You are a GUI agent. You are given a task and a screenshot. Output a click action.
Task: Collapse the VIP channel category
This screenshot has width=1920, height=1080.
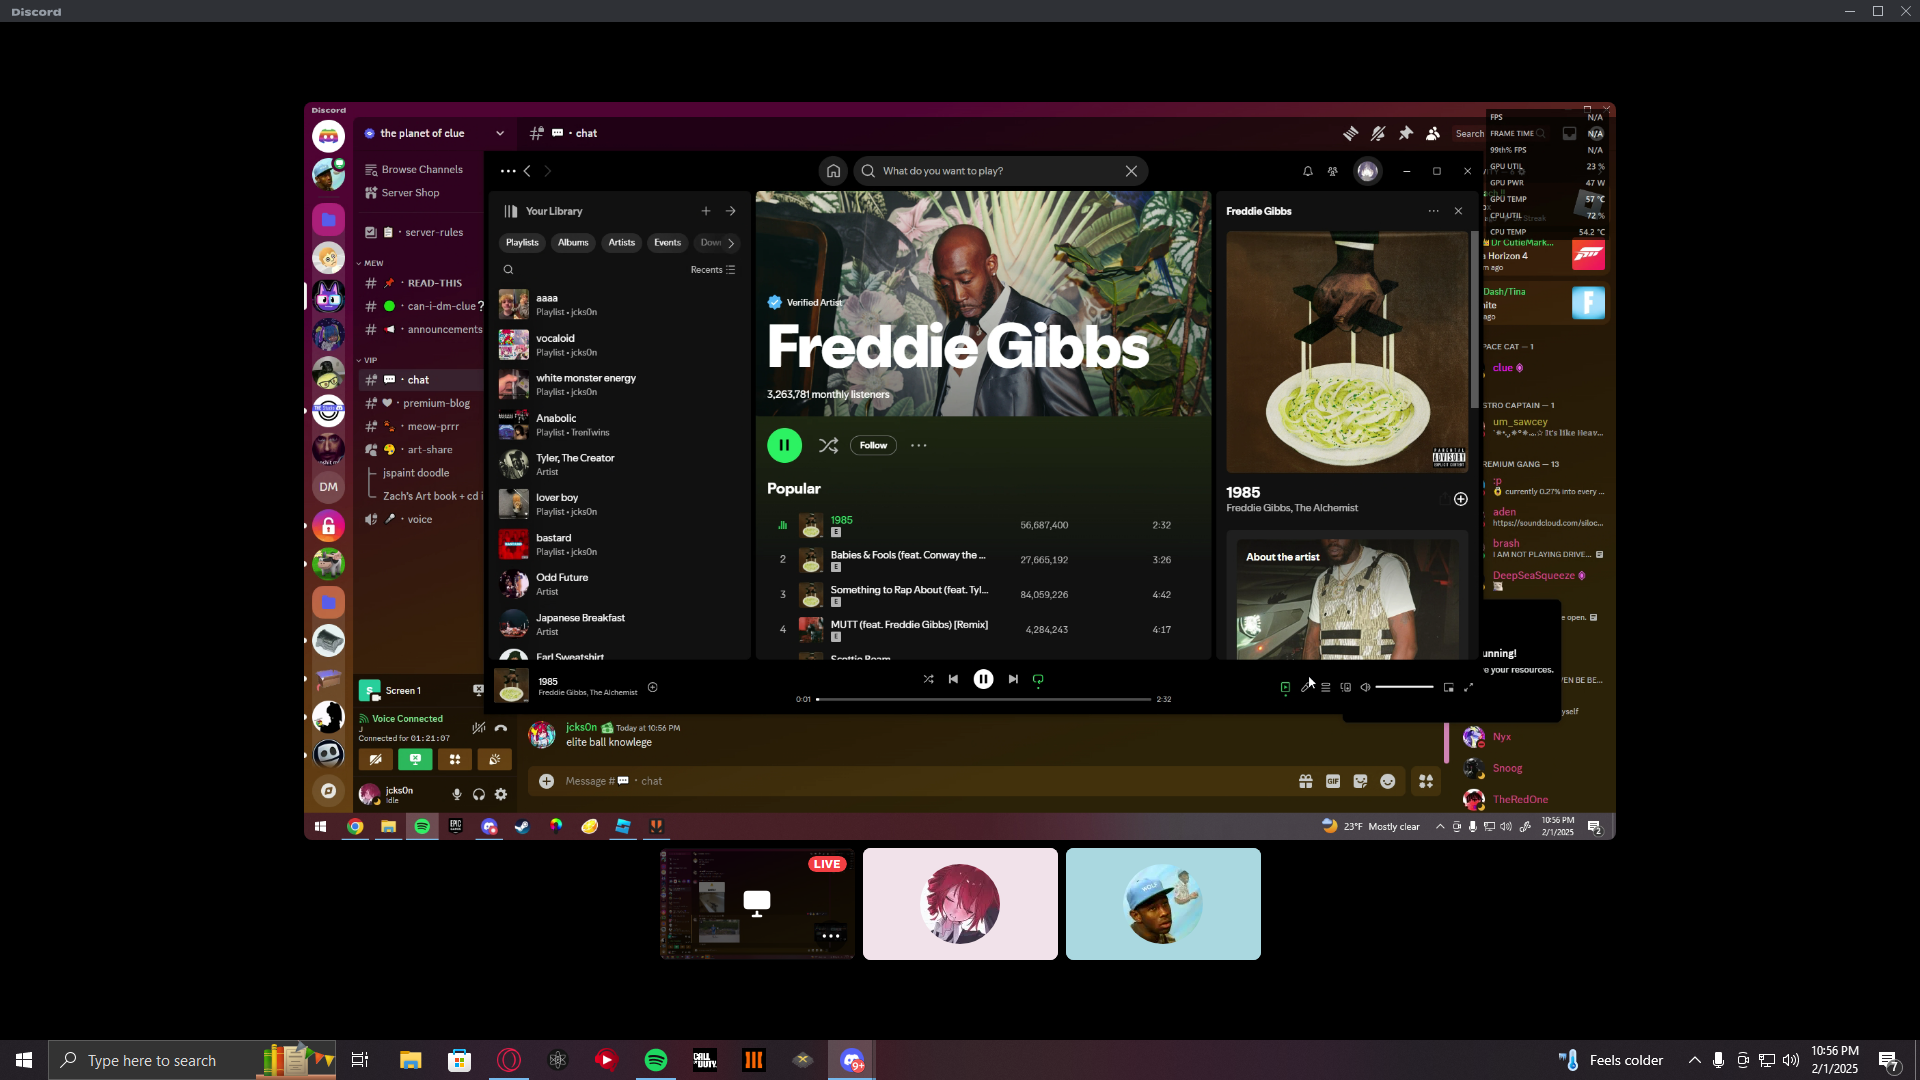click(x=366, y=360)
